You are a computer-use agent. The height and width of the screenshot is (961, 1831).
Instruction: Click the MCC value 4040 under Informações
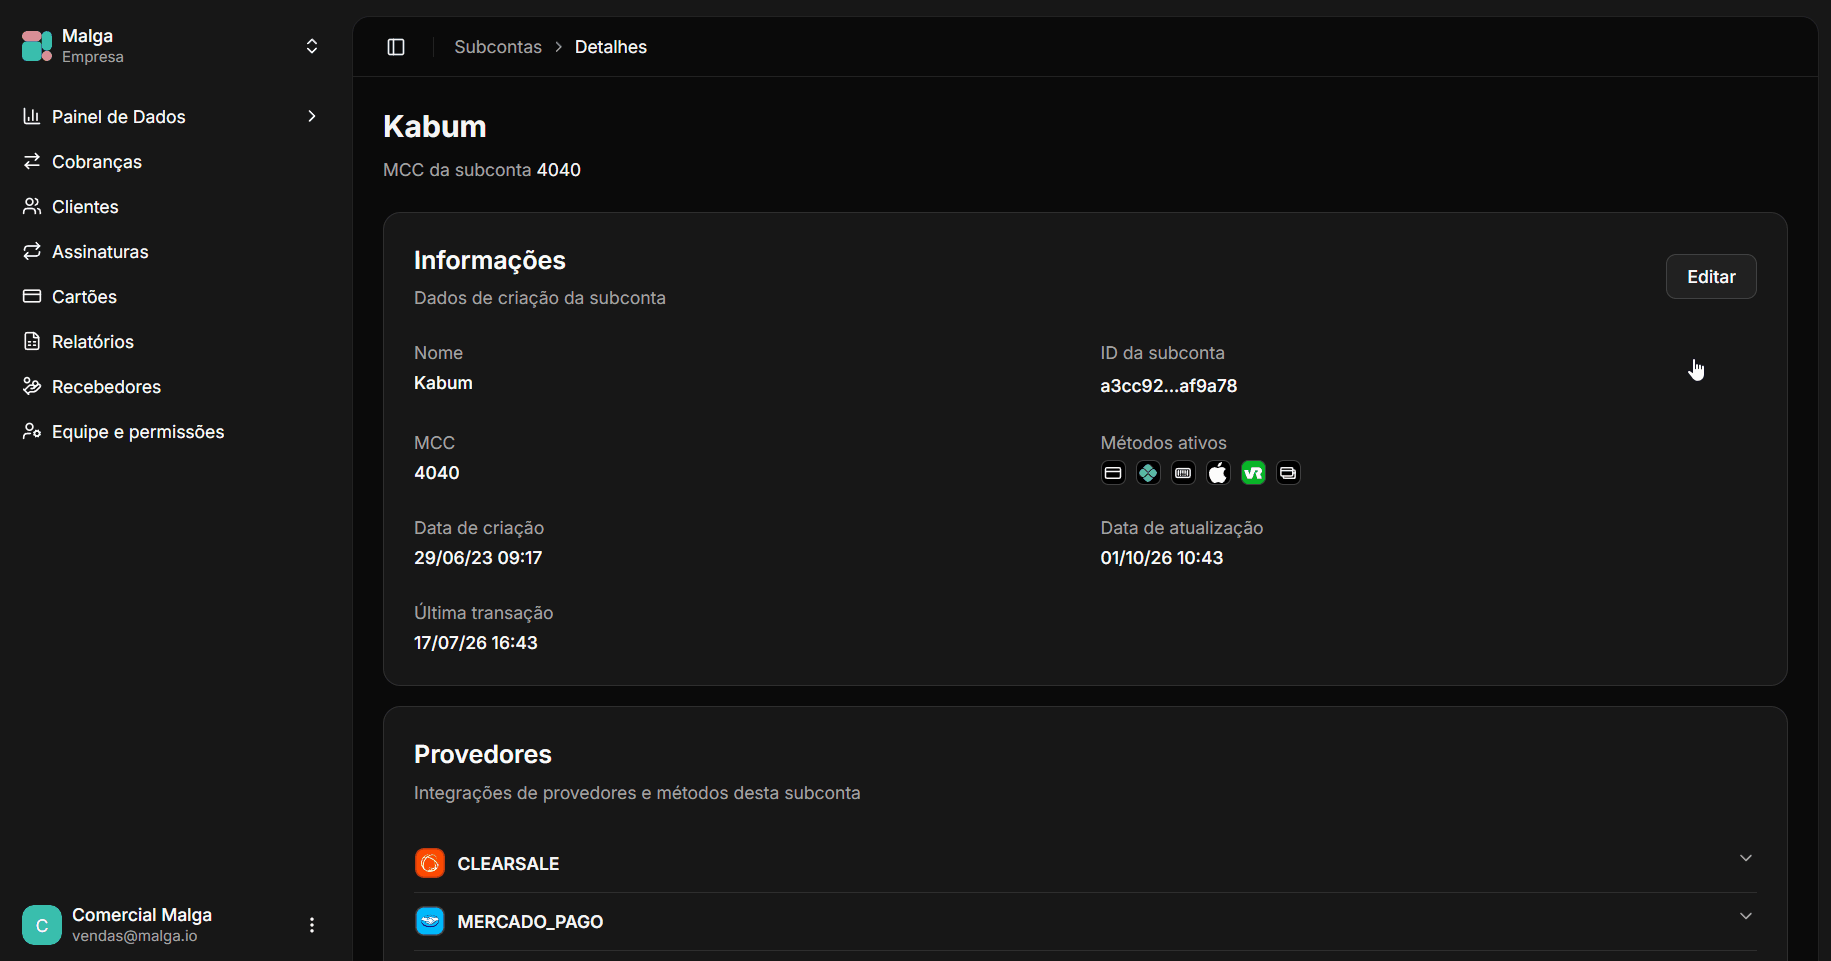tap(437, 473)
